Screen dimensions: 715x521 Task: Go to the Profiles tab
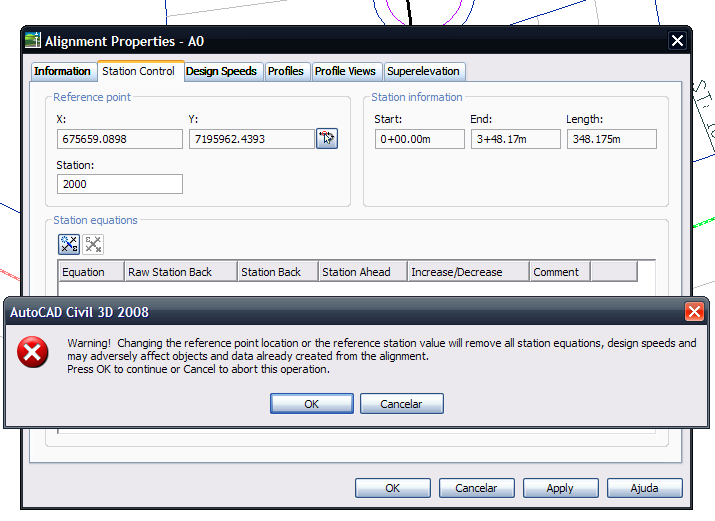(x=286, y=72)
